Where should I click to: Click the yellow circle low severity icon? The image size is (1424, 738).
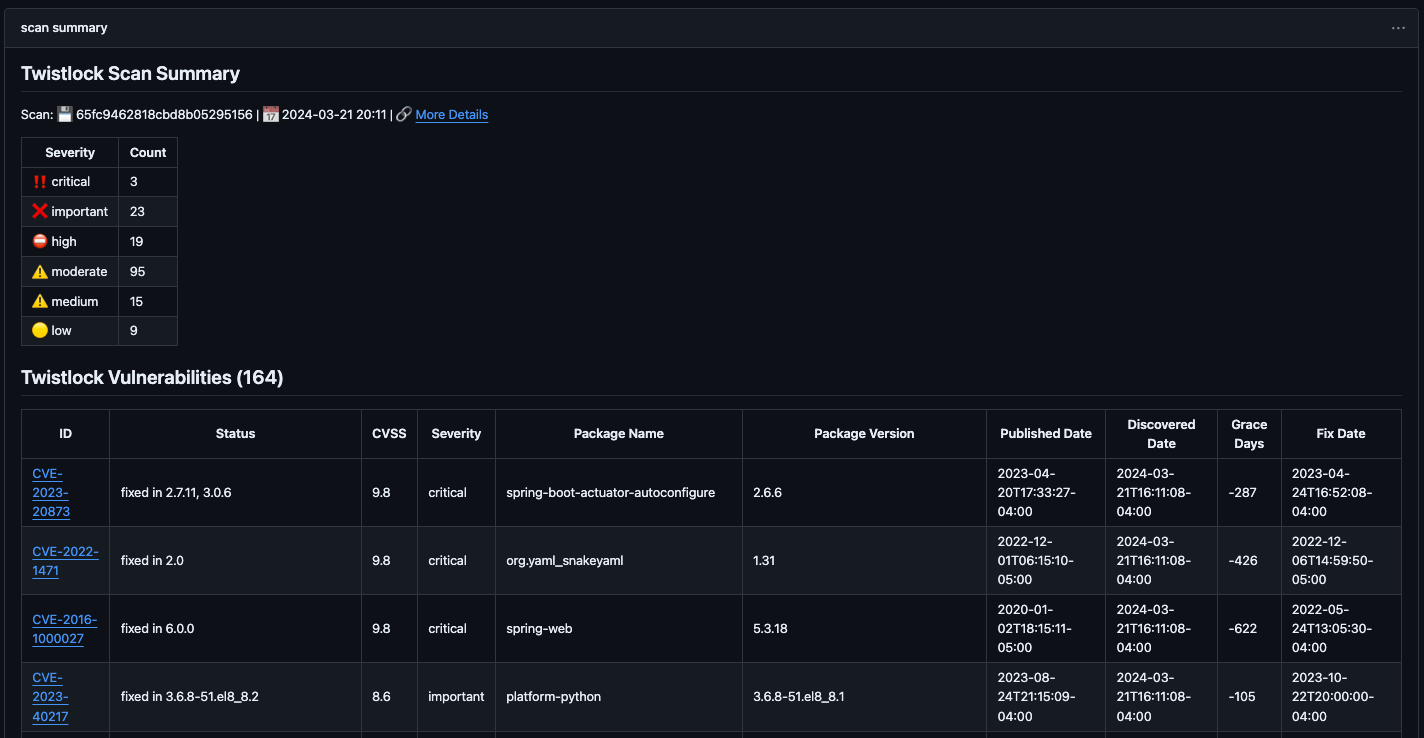pos(40,331)
